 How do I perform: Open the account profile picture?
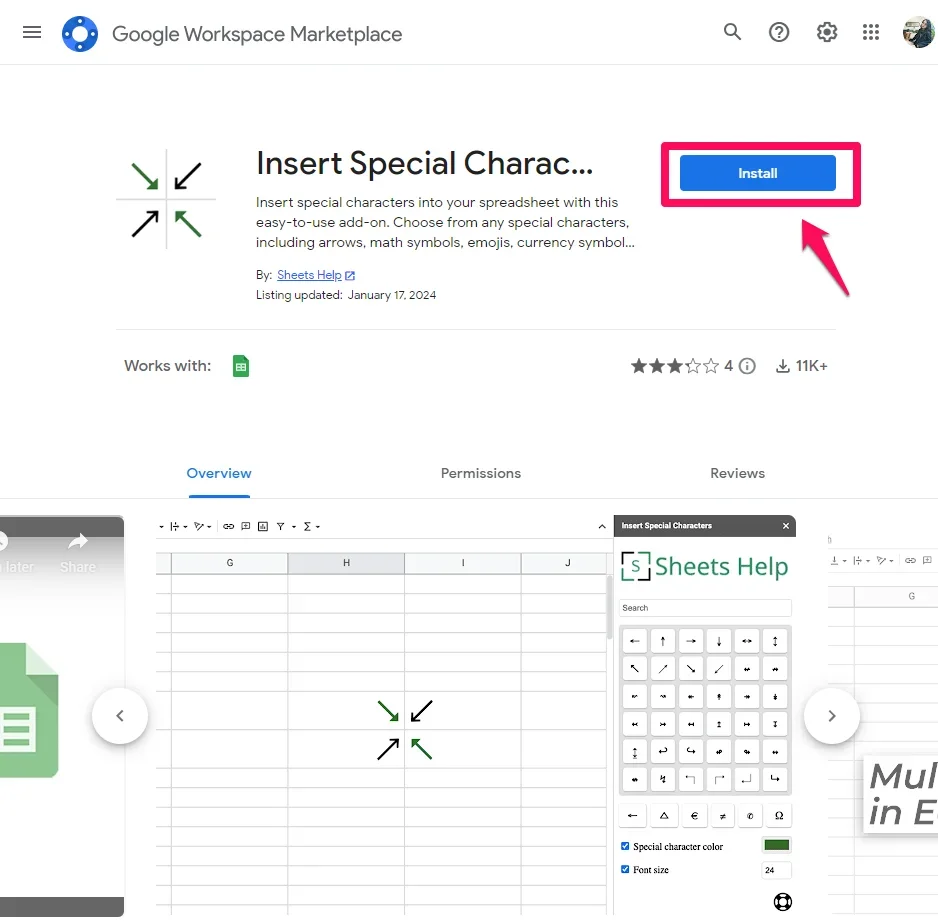[918, 32]
